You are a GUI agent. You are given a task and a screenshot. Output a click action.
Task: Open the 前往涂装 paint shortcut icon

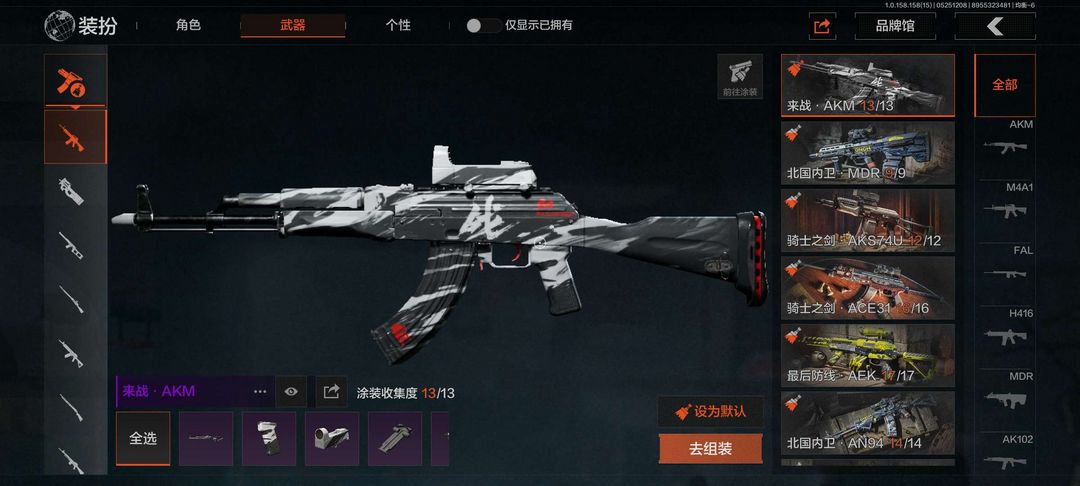pyautogui.click(x=740, y=76)
